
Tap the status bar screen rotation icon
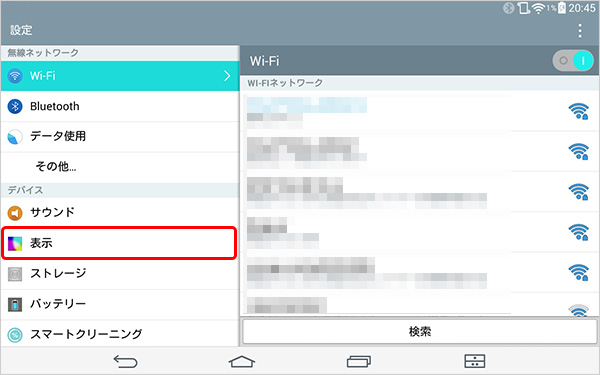523,8
